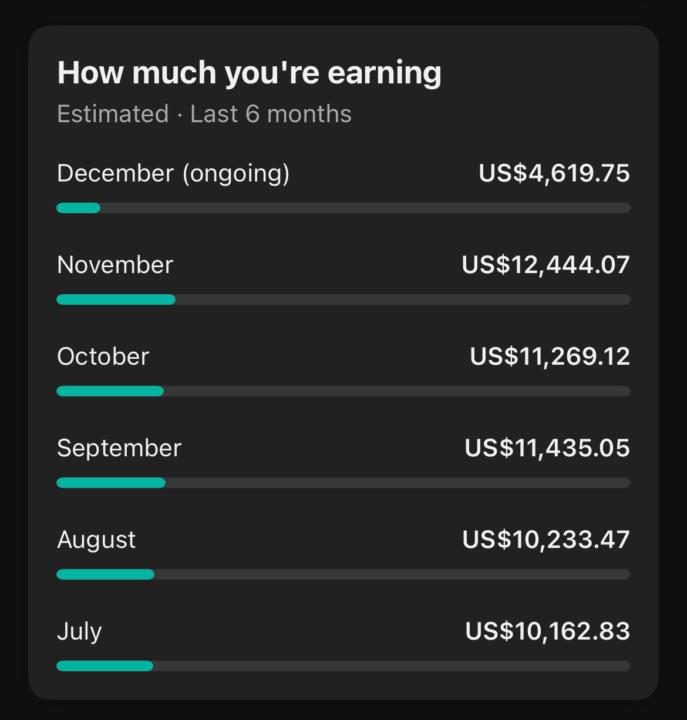
Task: Click the November earnings progress bar
Action: coord(343,299)
